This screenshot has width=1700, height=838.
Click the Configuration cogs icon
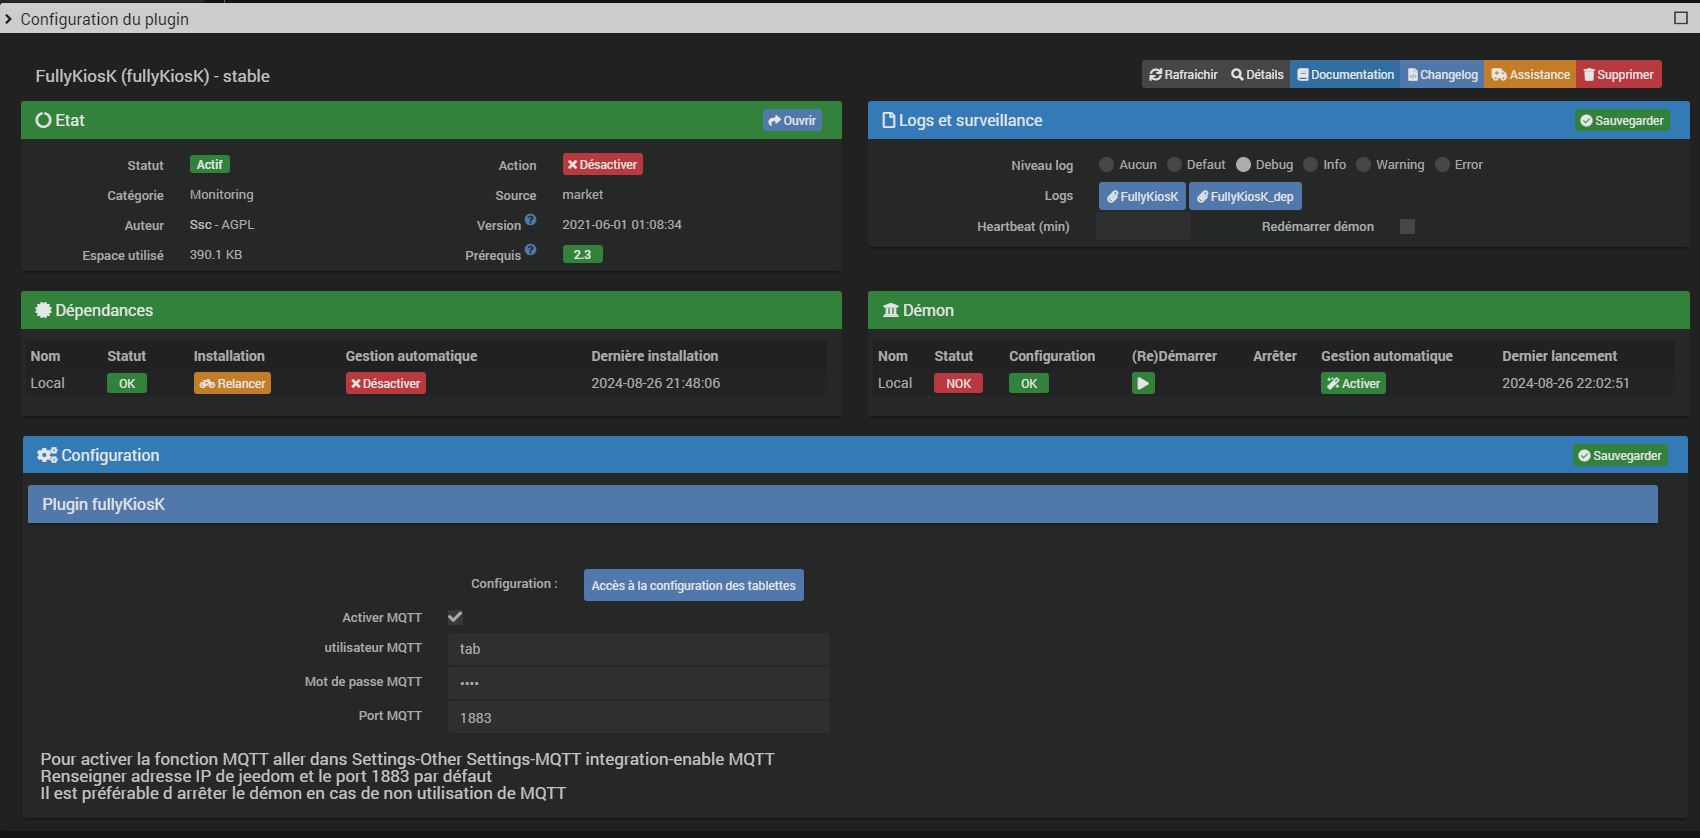click(x=47, y=455)
